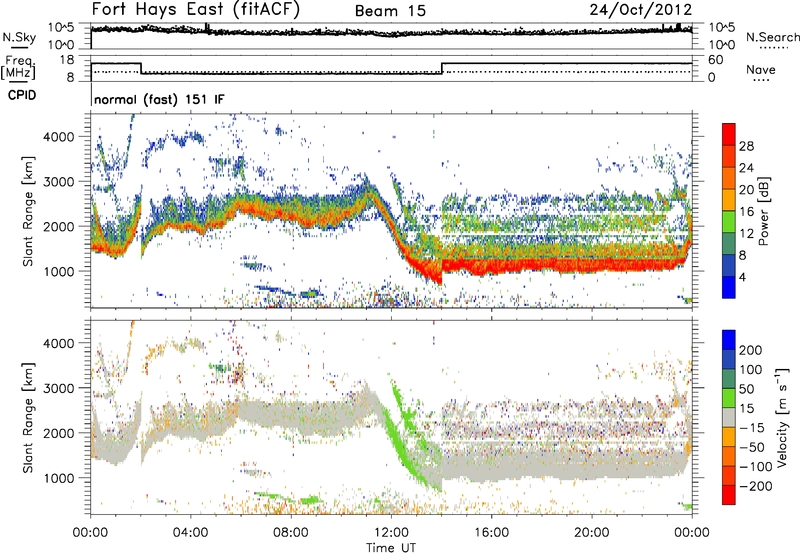The width and height of the screenshot is (800, 554).
Task: Click the "04:00" time axis label
Action: tap(191, 533)
